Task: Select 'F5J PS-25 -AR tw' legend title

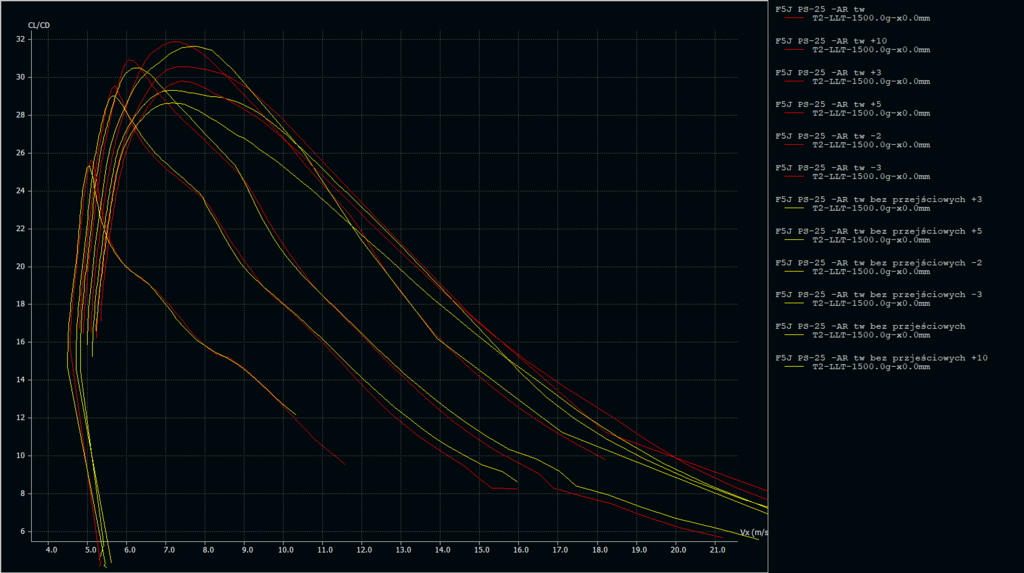Action: click(x=826, y=9)
